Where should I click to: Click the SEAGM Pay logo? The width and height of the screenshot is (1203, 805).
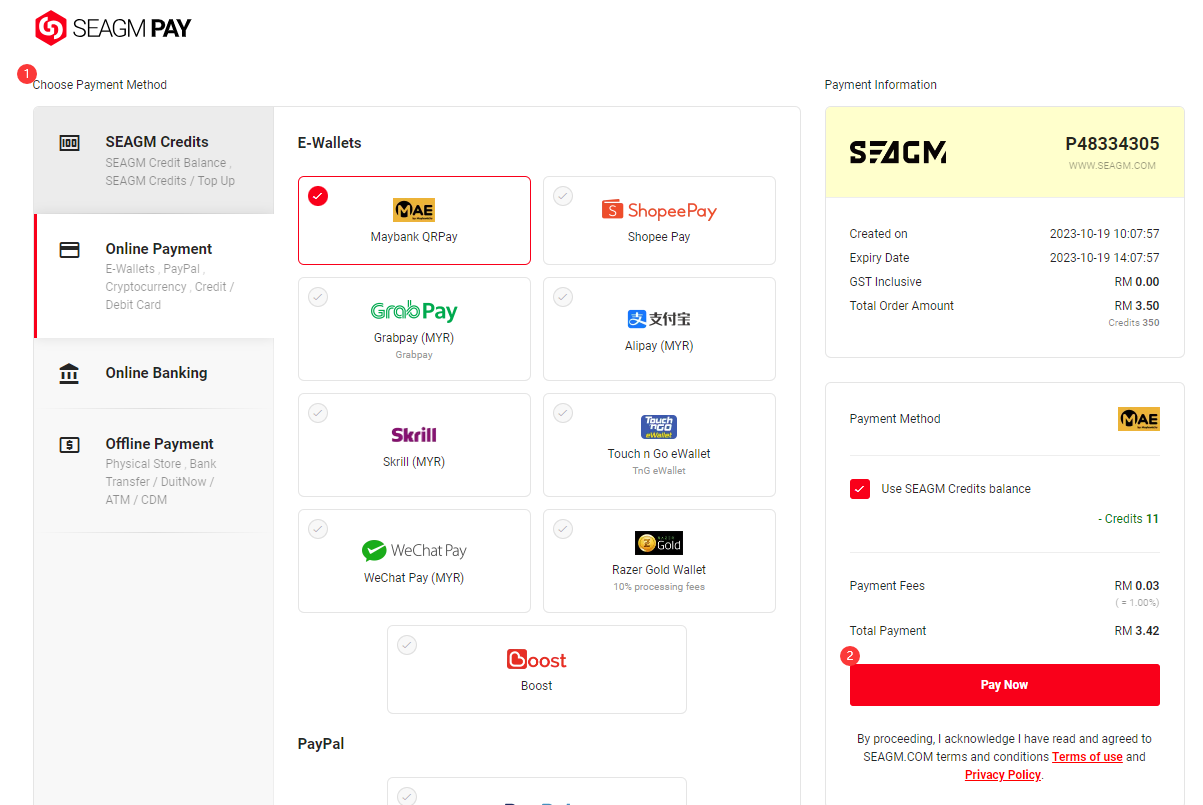(113, 28)
